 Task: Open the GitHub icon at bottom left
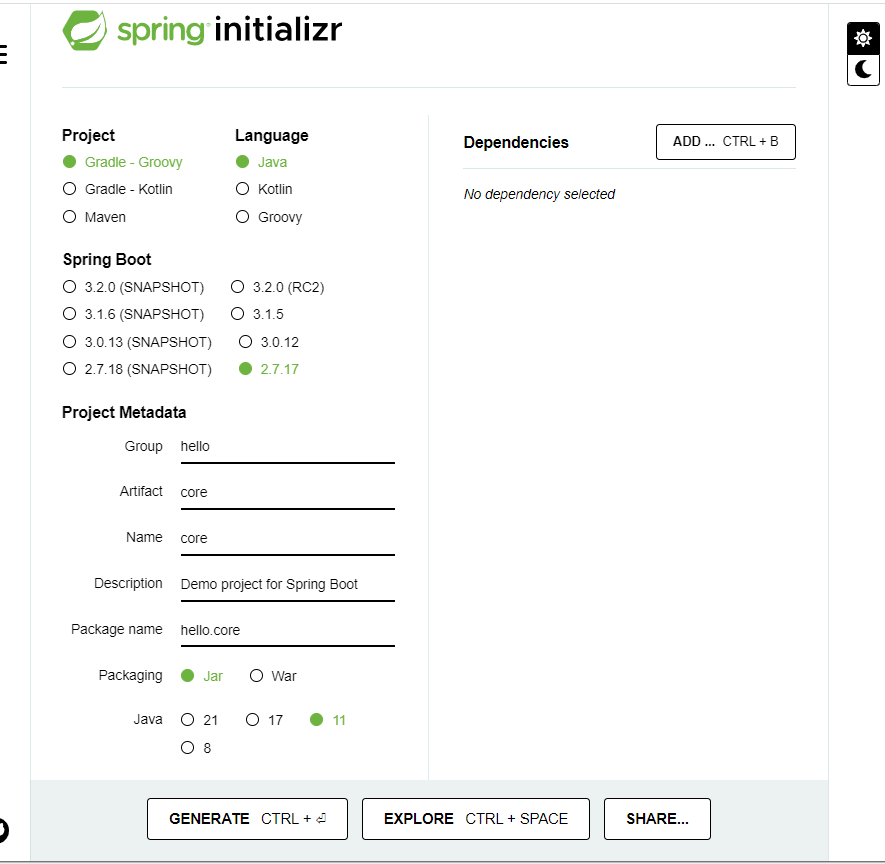[x=3, y=830]
